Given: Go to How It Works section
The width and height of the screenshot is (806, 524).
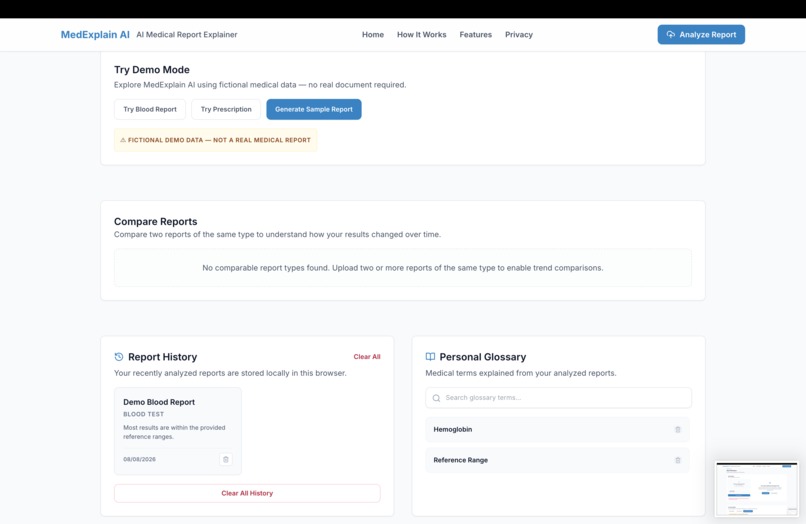Looking at the screenshot, I should (422, 34).
